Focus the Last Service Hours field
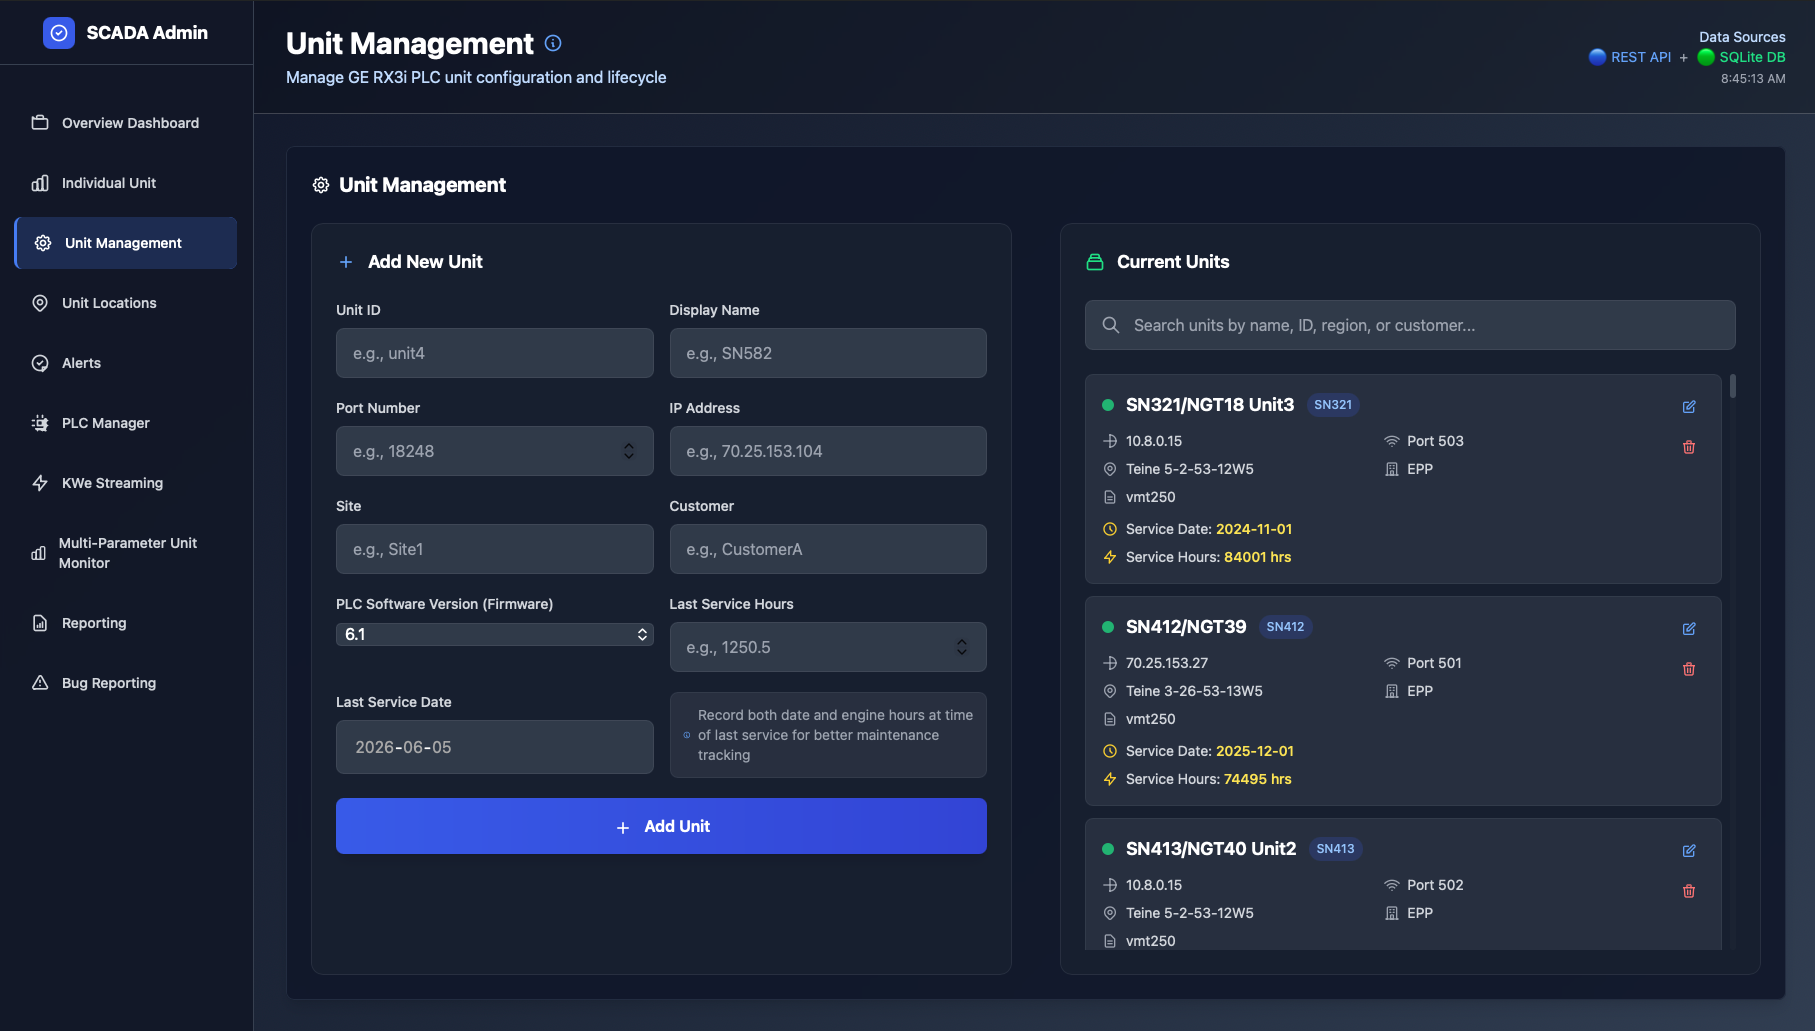This screenshot has height=1031, width=1815. coord(828,647)
